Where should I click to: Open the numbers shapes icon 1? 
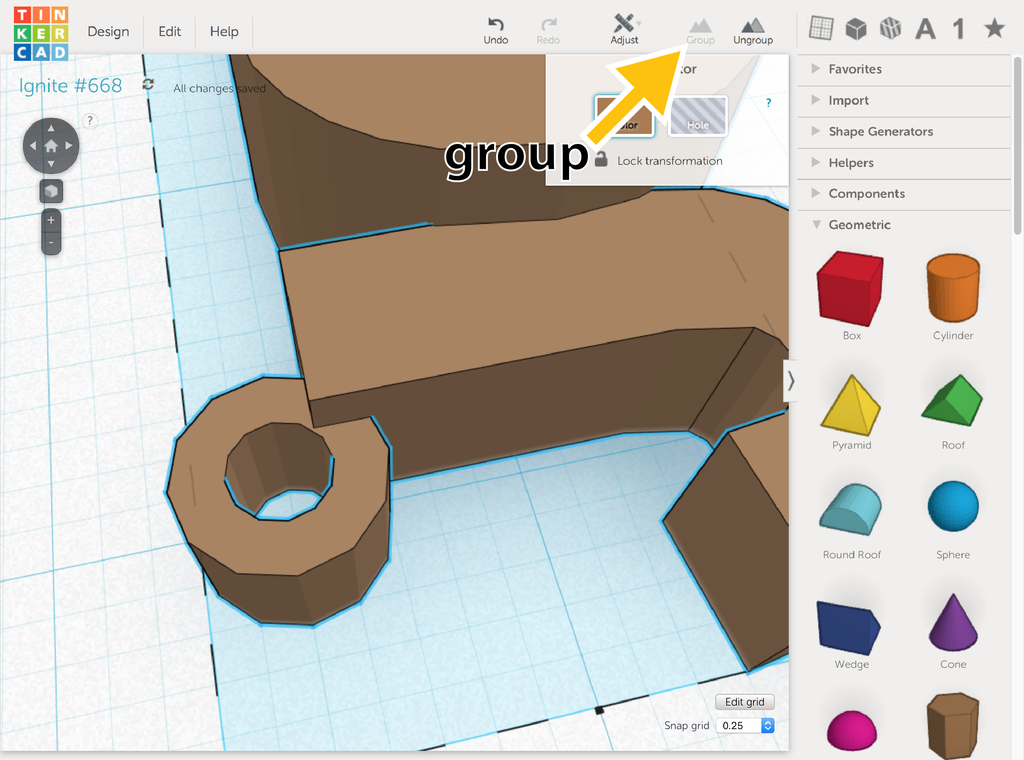(x=959, y=29)
